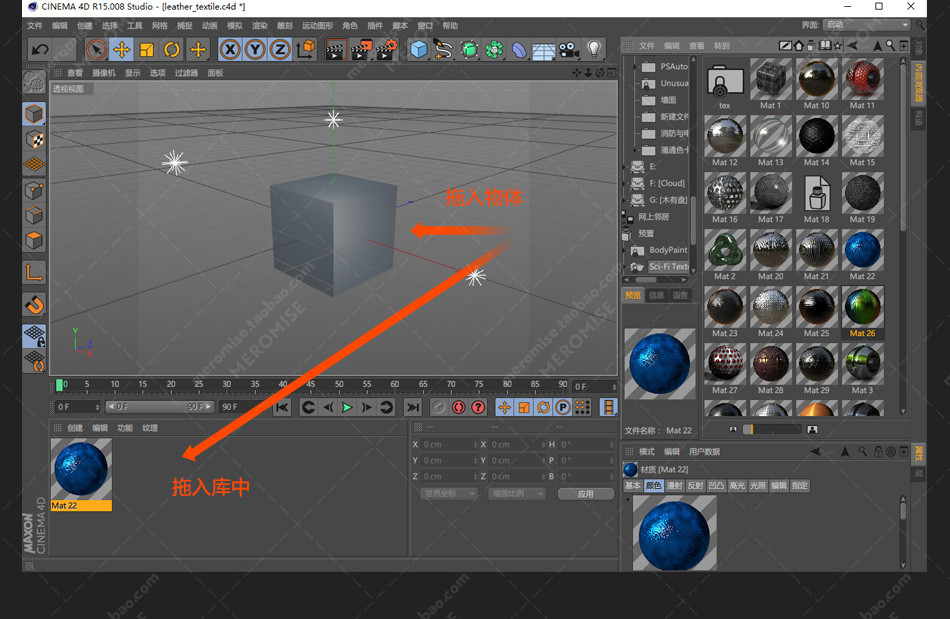Viewport: 950px width, 619px height.
Task: Toggle the Z axis lock
Action: [280, 50]
